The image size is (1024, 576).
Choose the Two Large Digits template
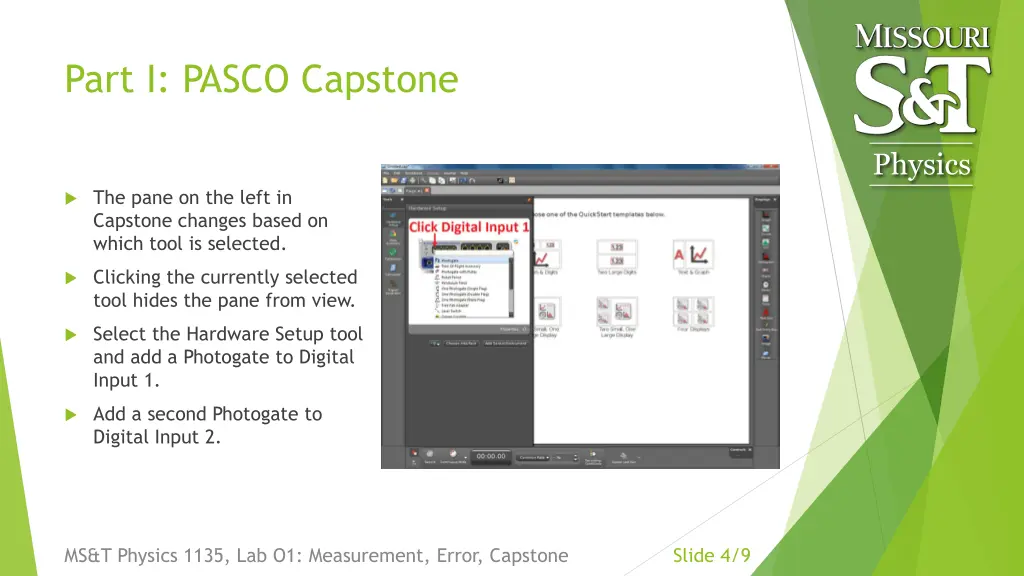[617, 254]
